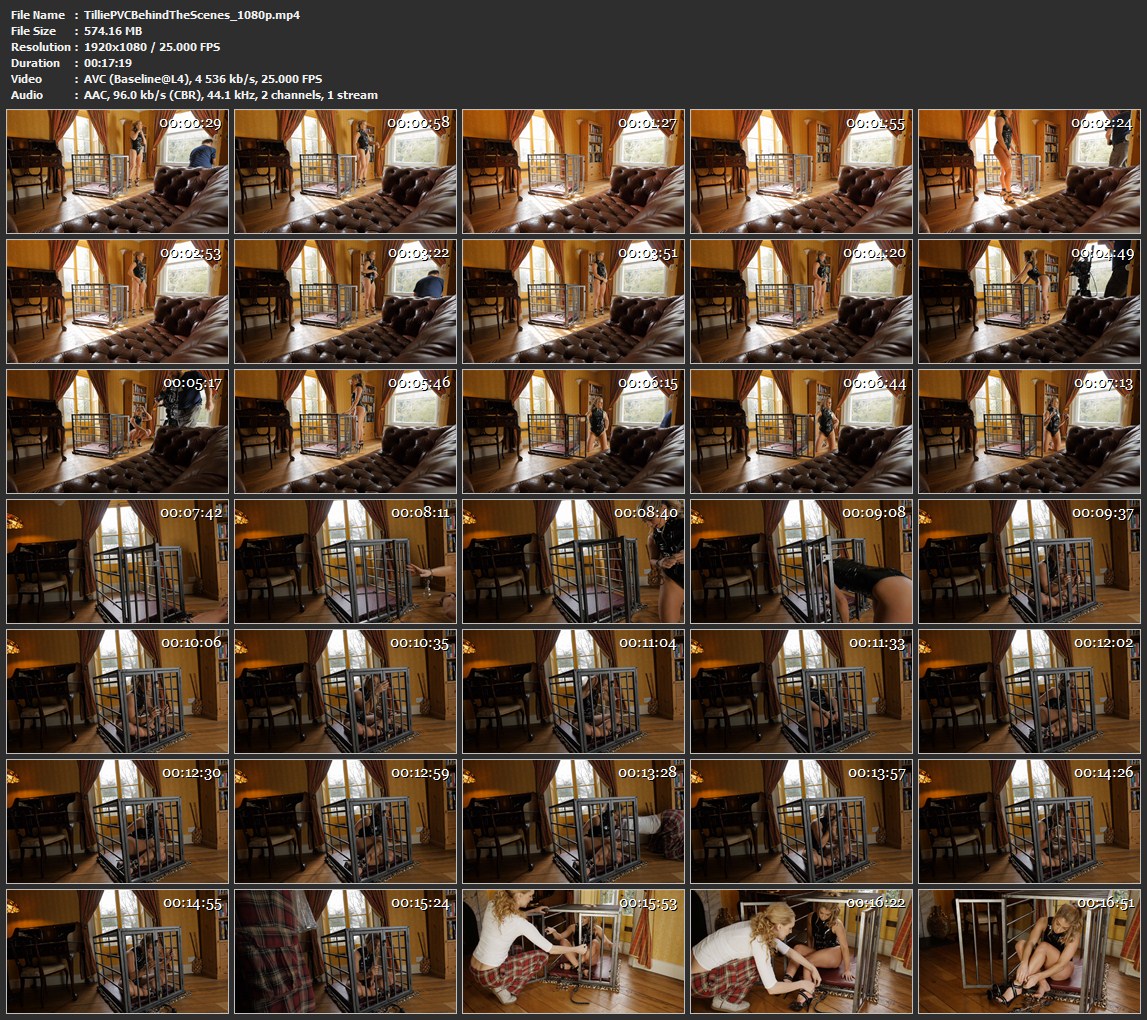This screenshot has width=1147, height=1020.
Task: Pick the 00:06:44 preview frame
Action: pos(802,431)
